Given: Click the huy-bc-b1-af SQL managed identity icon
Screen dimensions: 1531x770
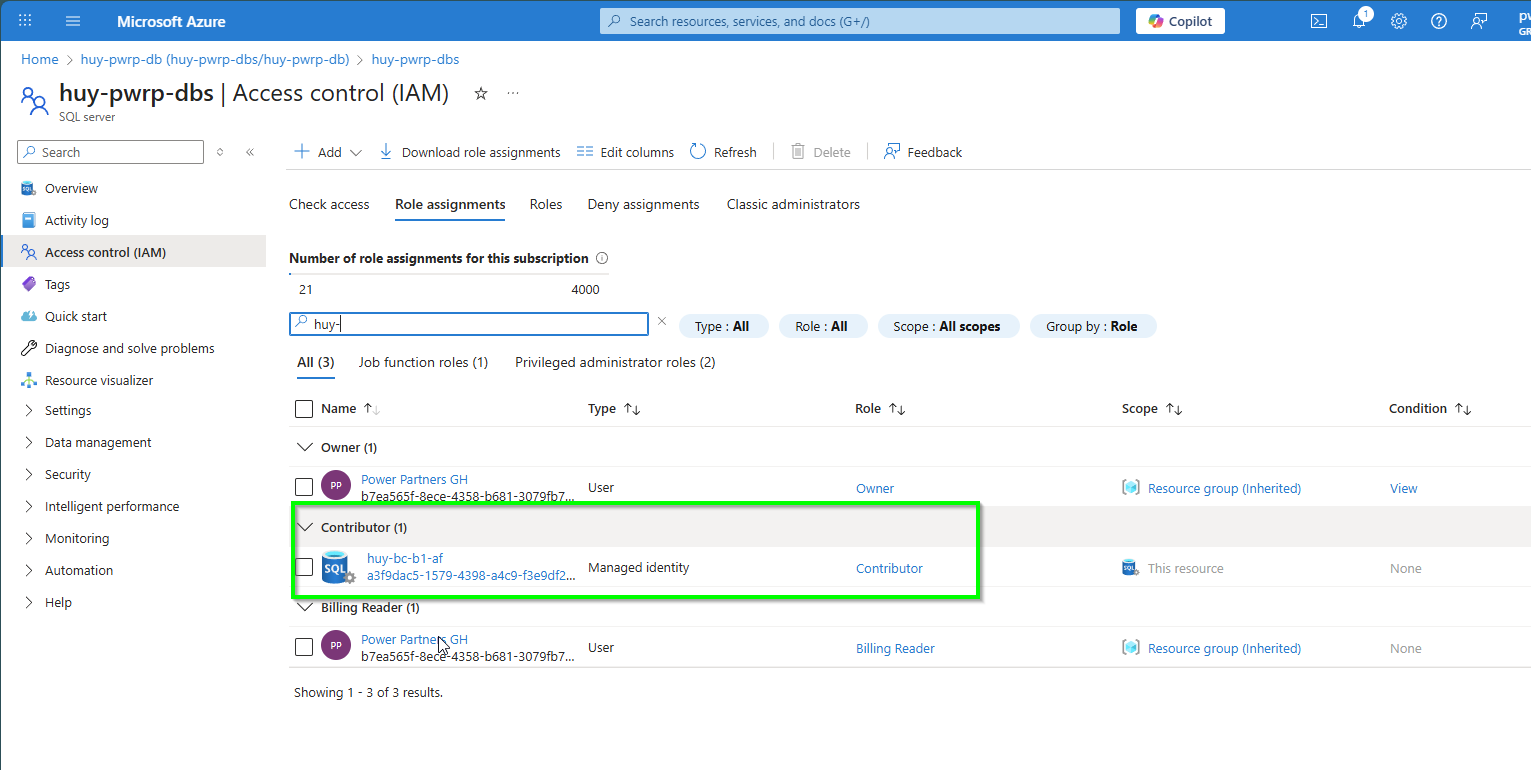Looking at the screenshot, I should [338, 568].
